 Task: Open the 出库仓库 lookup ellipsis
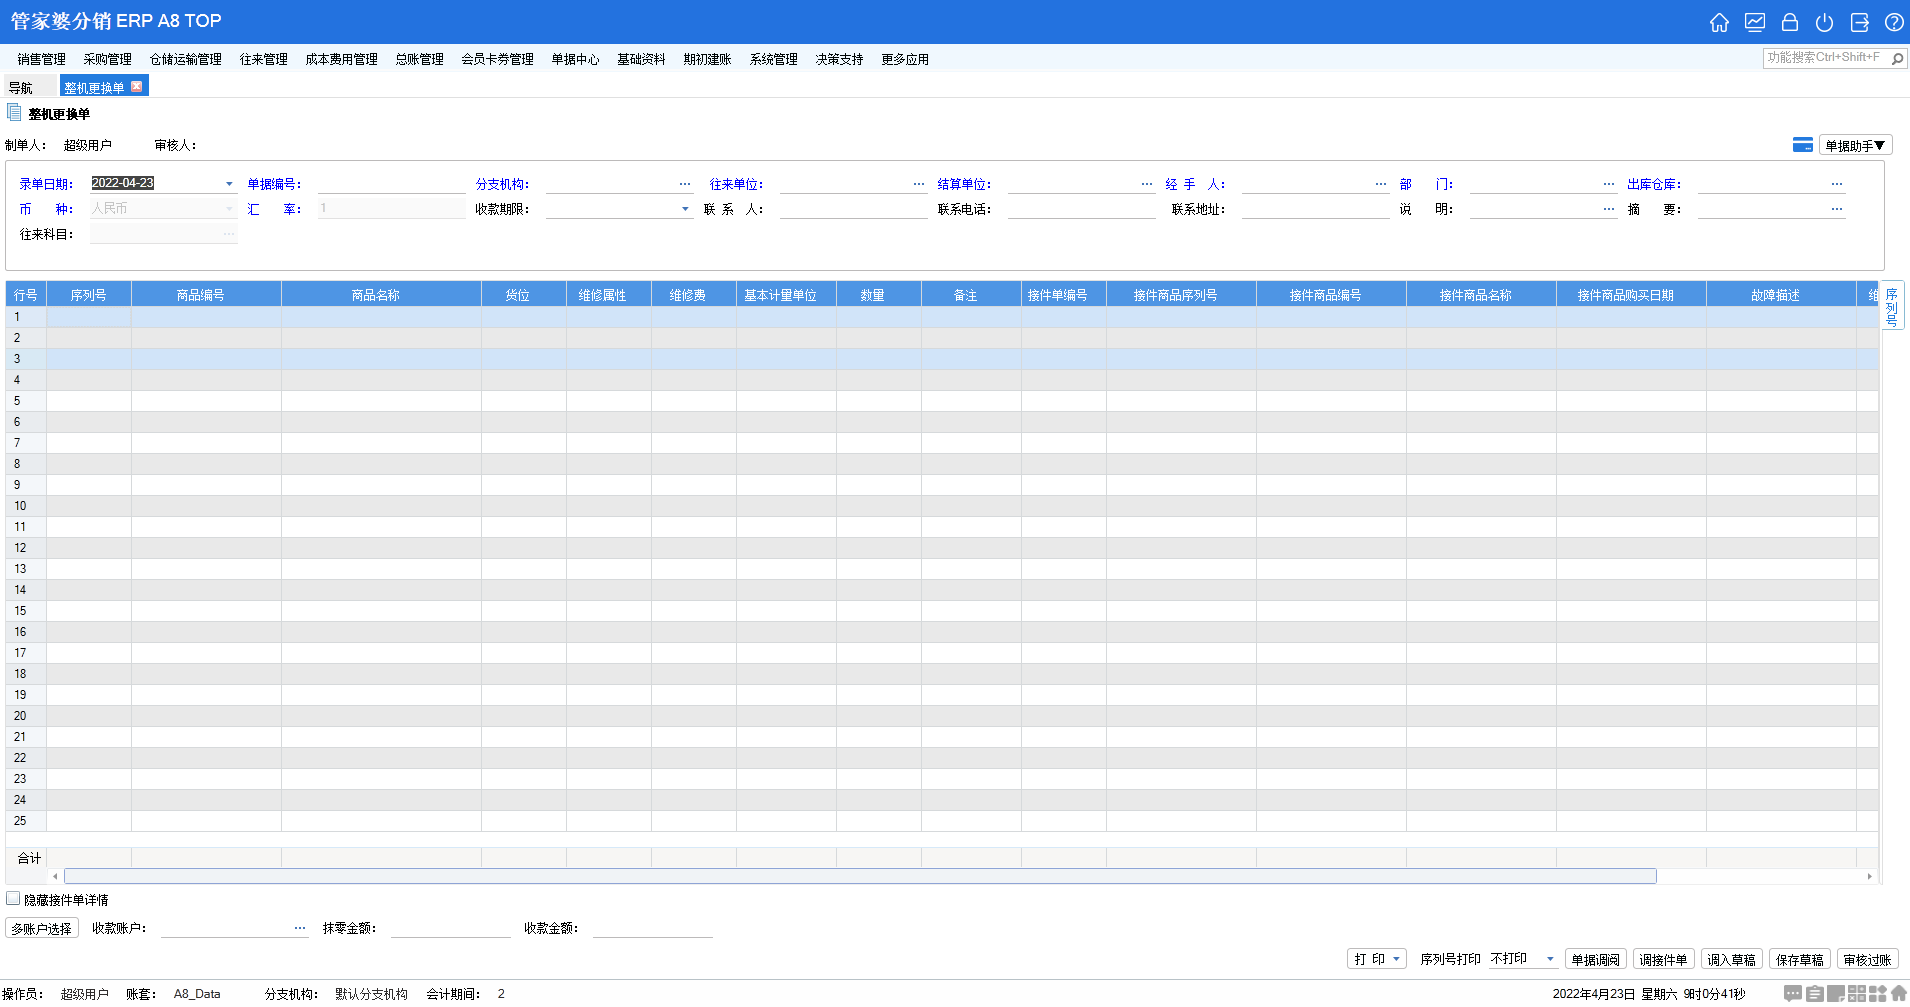(x=1837, y=184)
